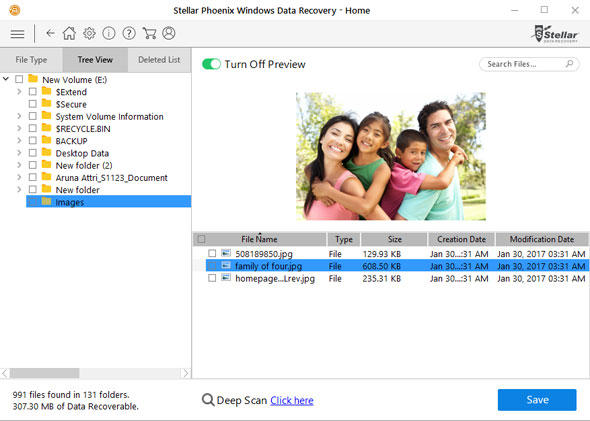Screen dimensions: 590x421
Task: Check the $Secure folder checkbox
Action: [33, 104]
